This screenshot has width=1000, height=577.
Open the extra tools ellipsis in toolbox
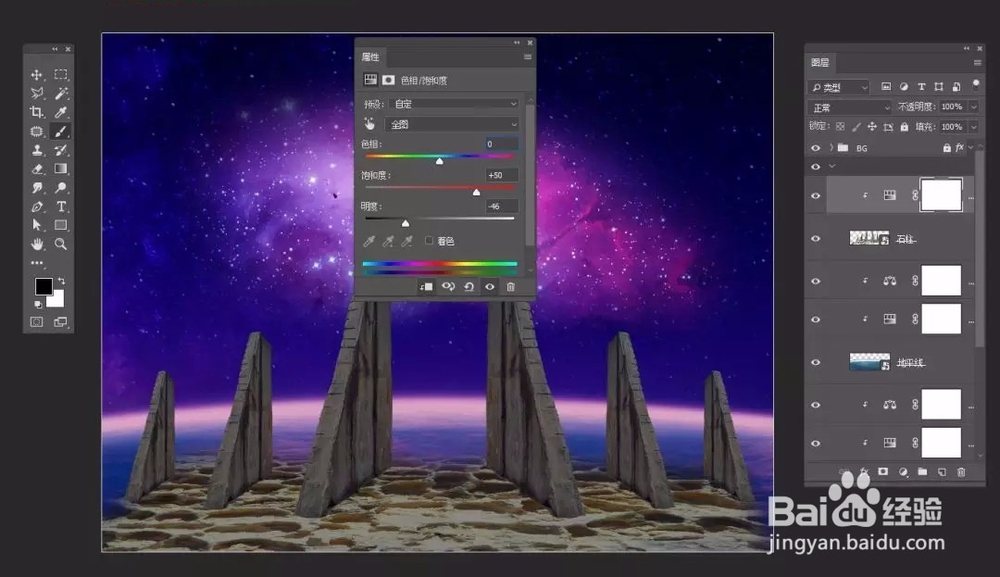point(37,262)
